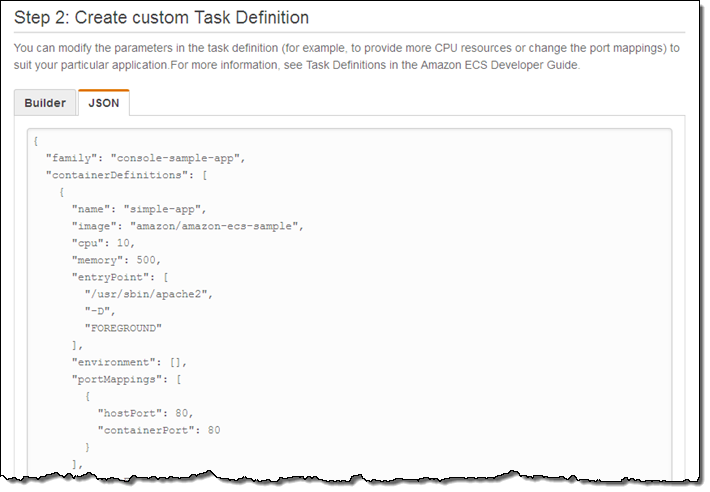Click the "FOREGROUND" argument line
The height and width of the screenshot is (492, 710).
pyautogui.click(x=124, y=328)
